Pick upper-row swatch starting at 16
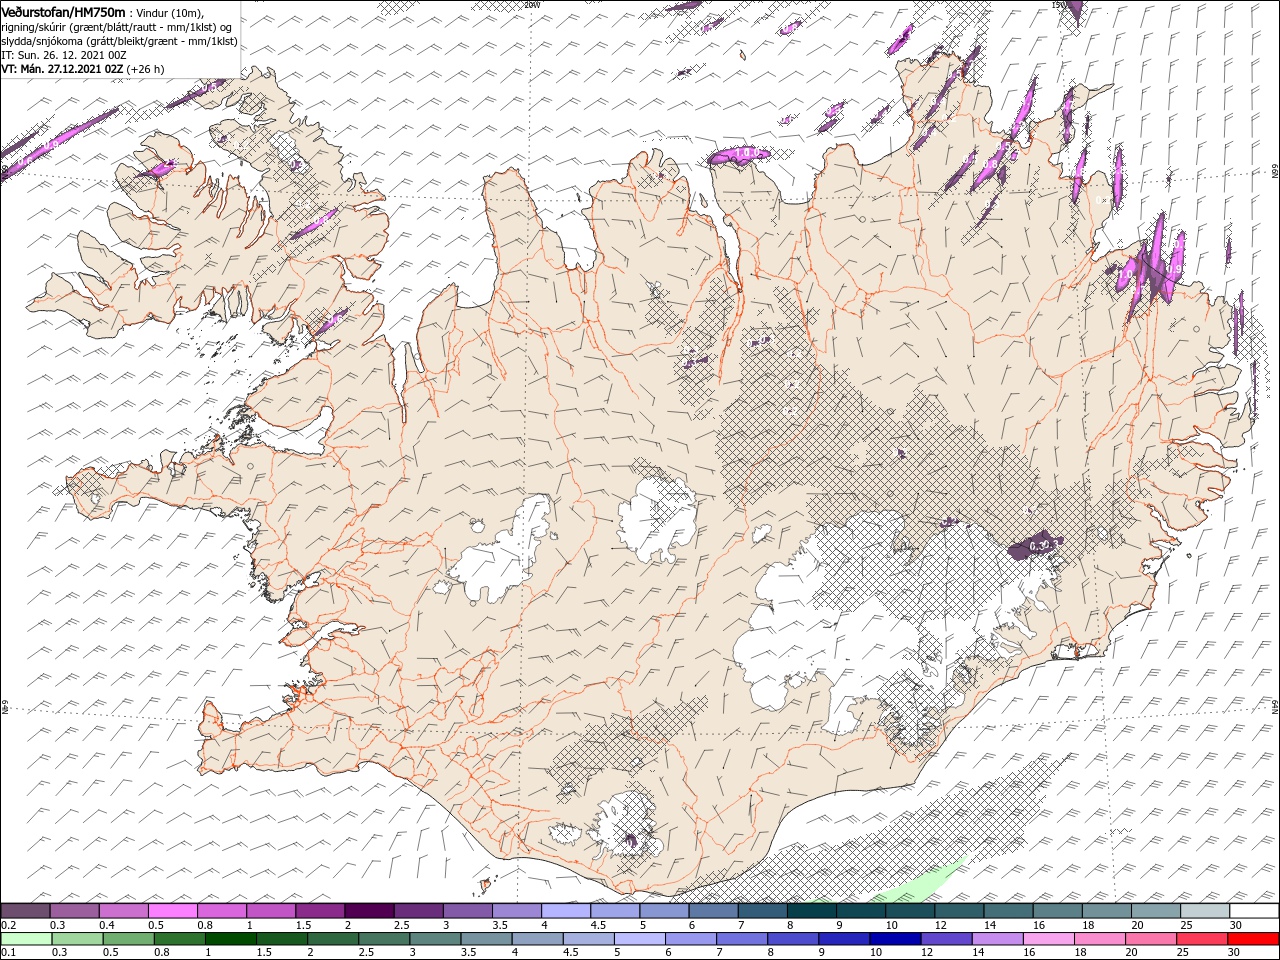 point(1056,911)
